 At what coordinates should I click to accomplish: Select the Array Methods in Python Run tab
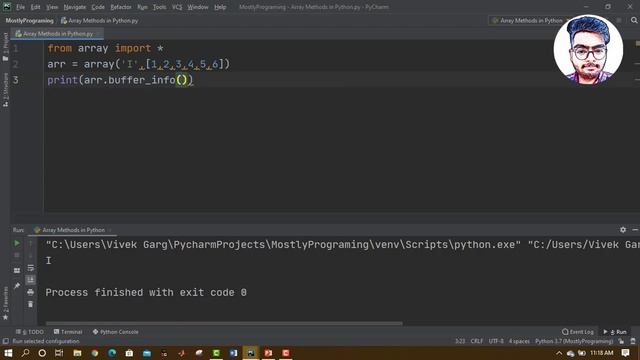73,230
